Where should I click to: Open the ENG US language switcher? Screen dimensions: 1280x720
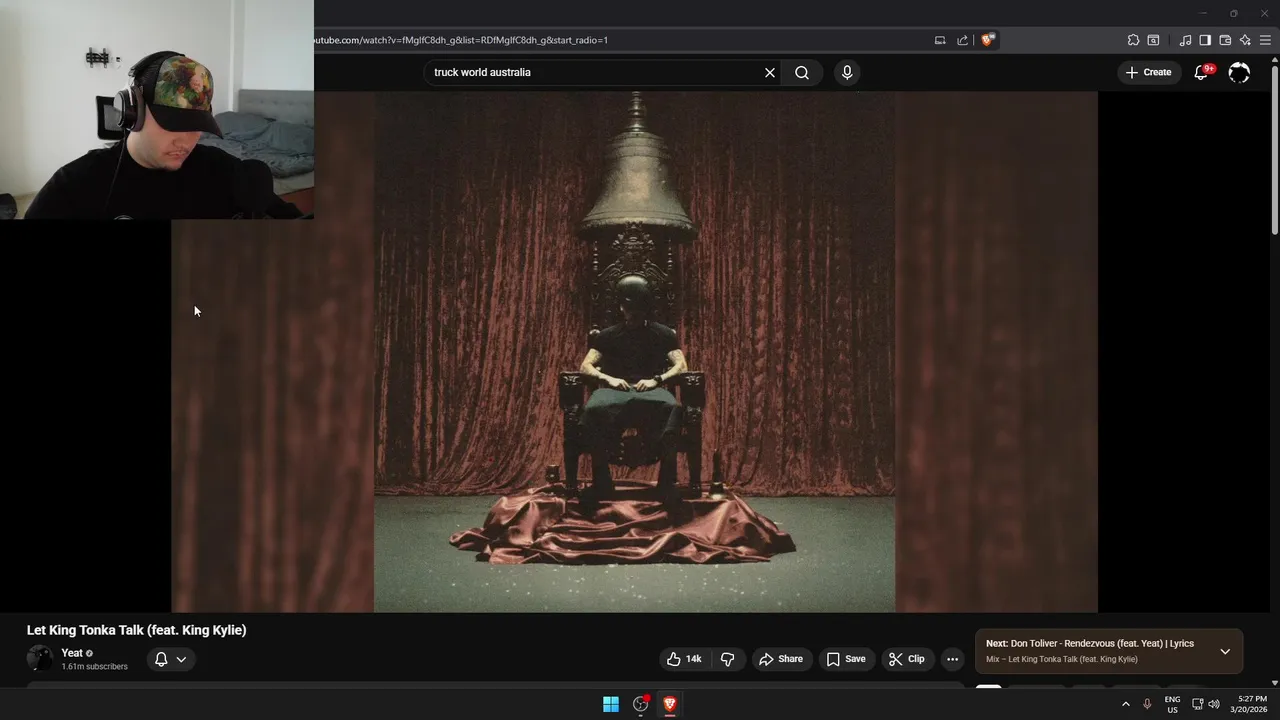[1172, 704]
